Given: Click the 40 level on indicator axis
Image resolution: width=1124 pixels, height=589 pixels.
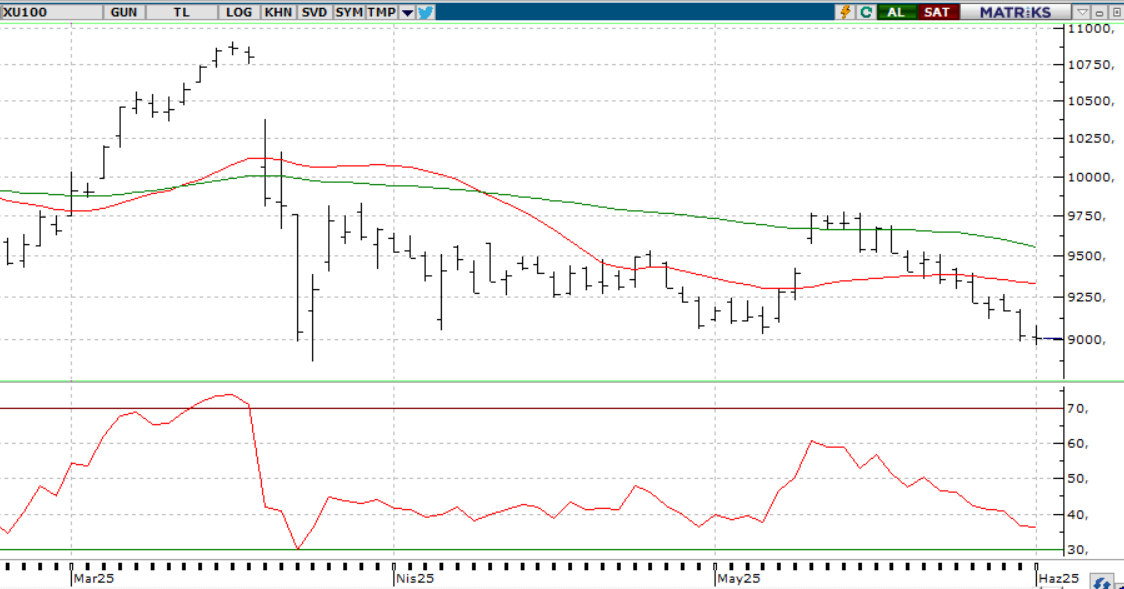Looking at the screenshot, I should (1078, 514).
